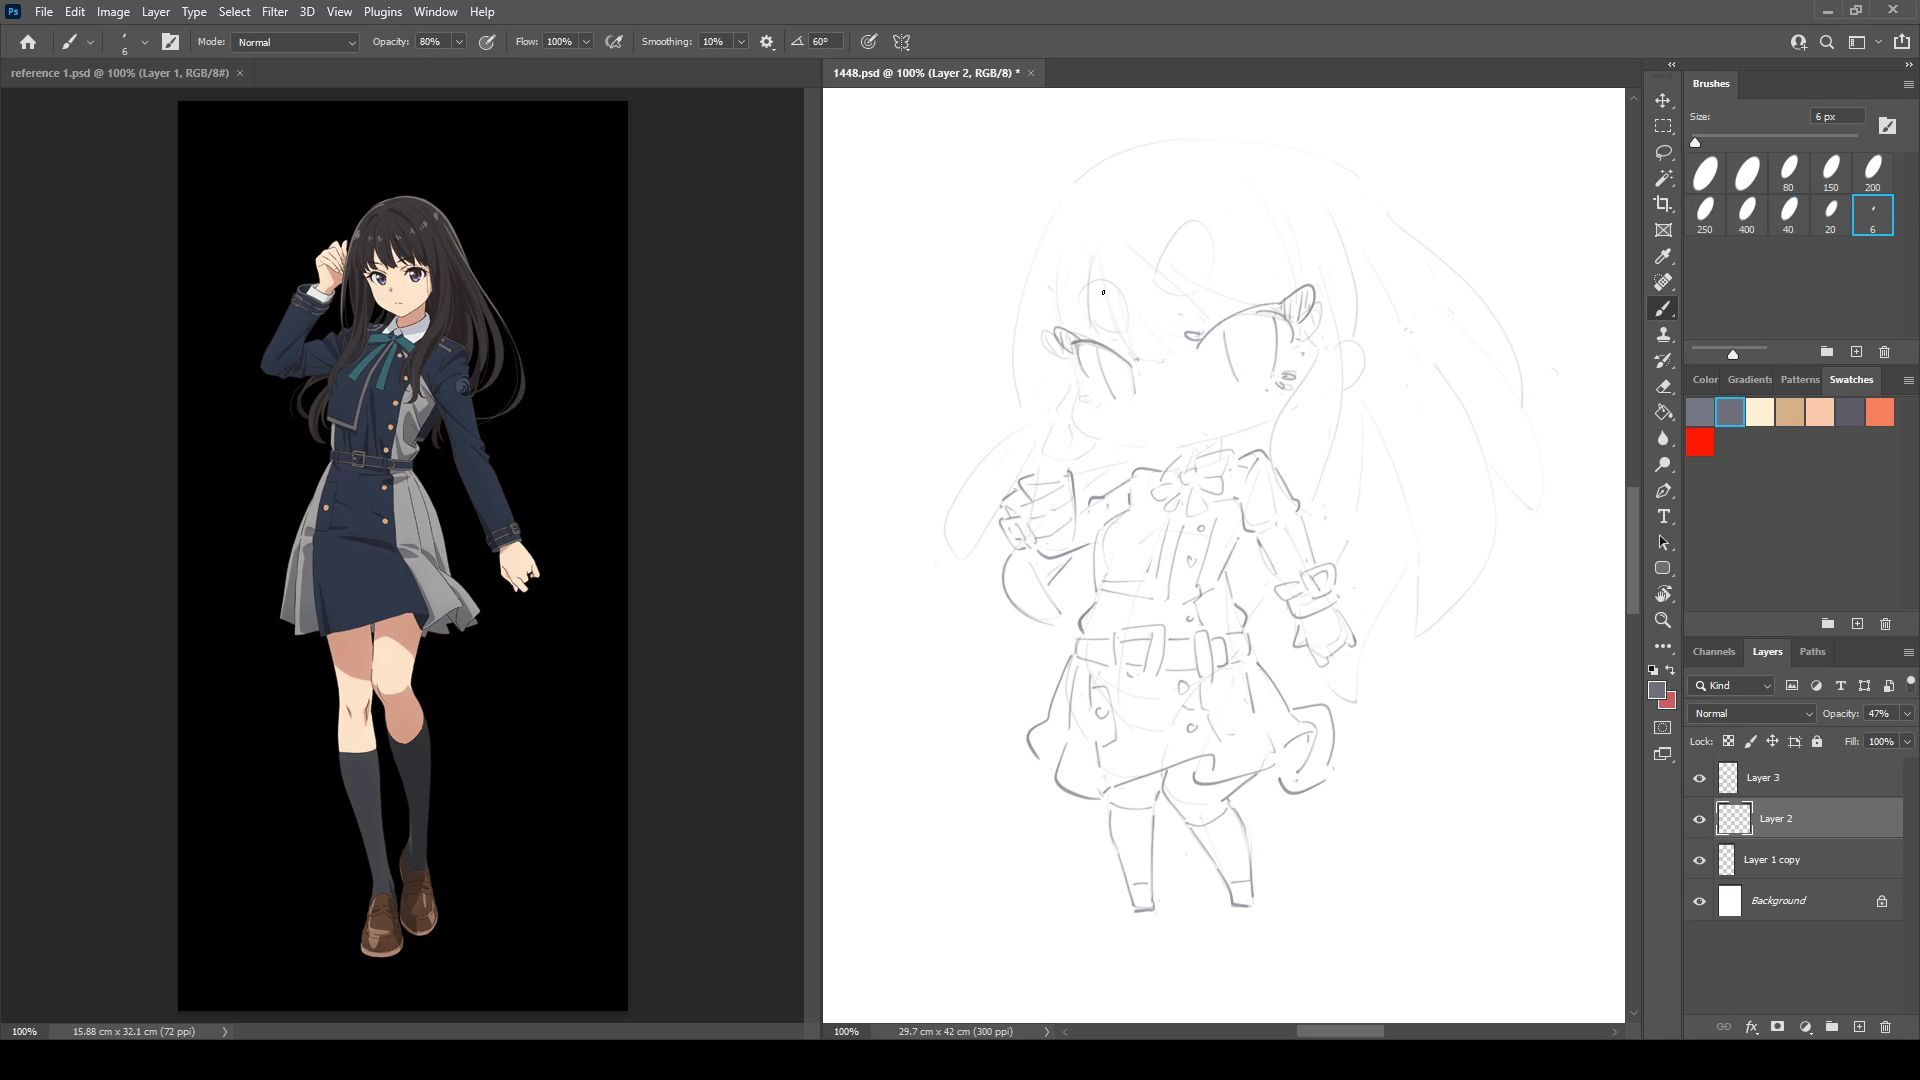Image resolution: width=1920 pixels, height=1080 pixels.
Task: Select the Move tool
Action: click(x=1663, y=101)
